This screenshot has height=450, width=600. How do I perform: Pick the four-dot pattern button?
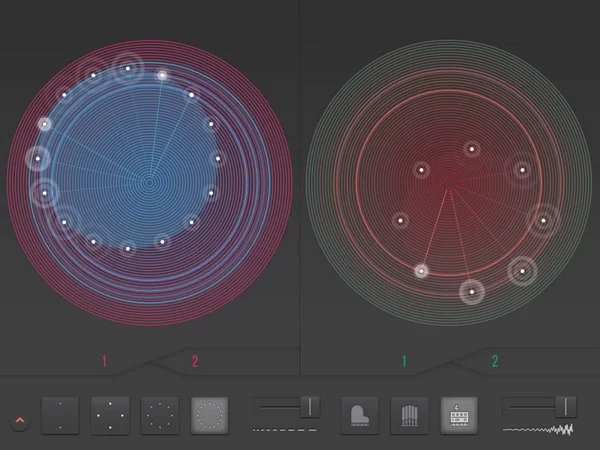(109, 415)
